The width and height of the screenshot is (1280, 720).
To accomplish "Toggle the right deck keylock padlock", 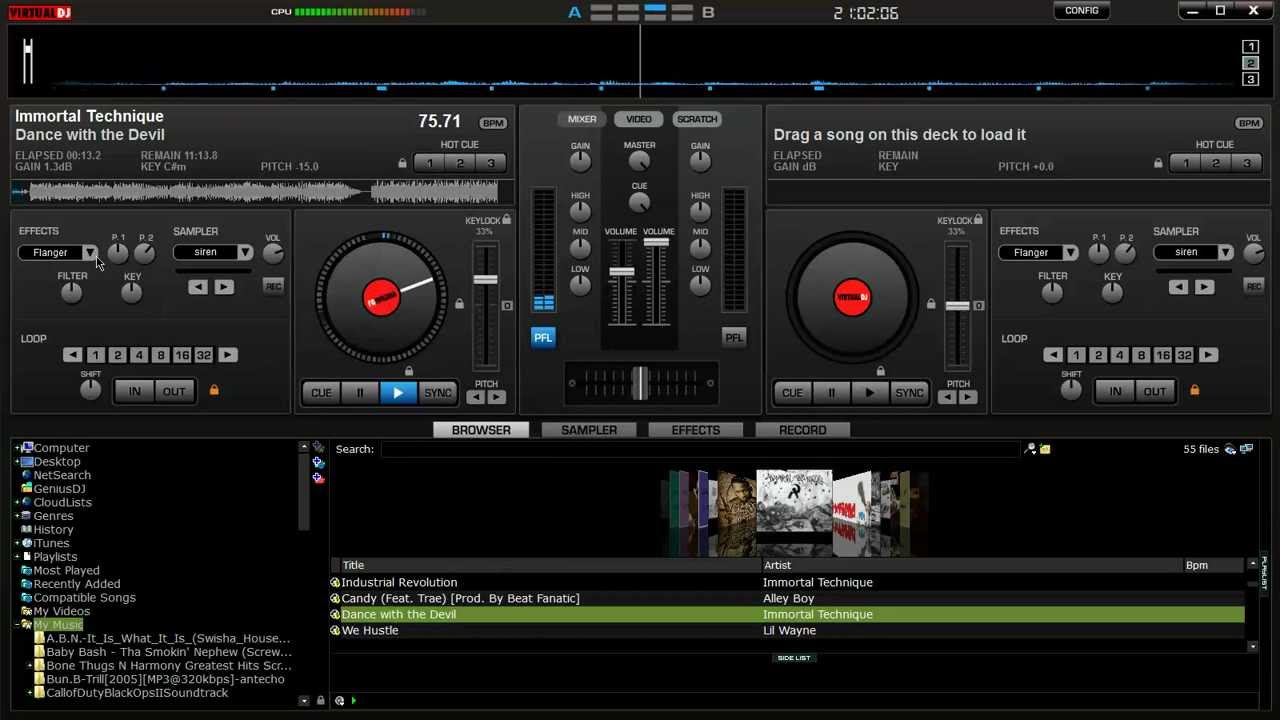I will coord(978,220).
